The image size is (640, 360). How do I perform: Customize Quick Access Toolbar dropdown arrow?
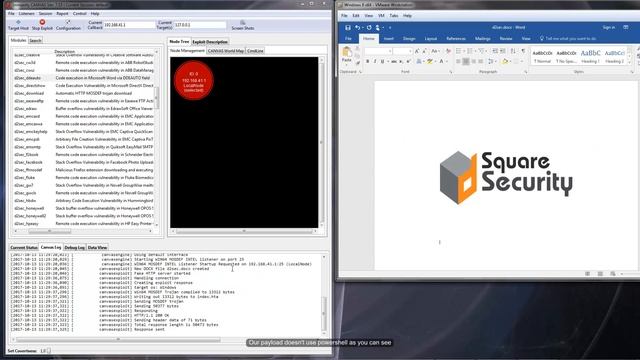pyautogui.click(x=390, y=28)
